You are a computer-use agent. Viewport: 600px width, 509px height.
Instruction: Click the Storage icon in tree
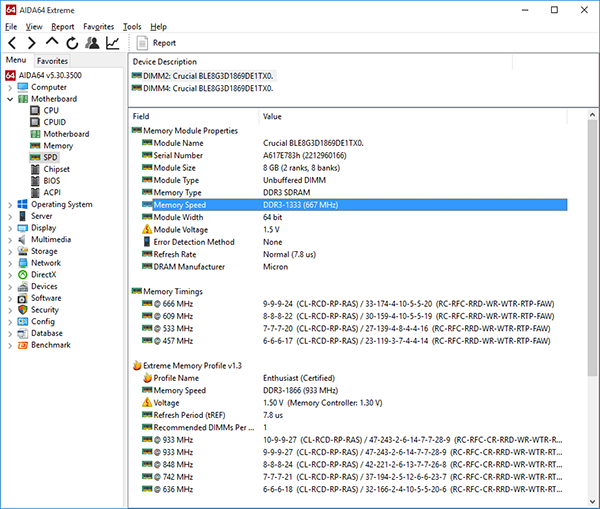23,251
